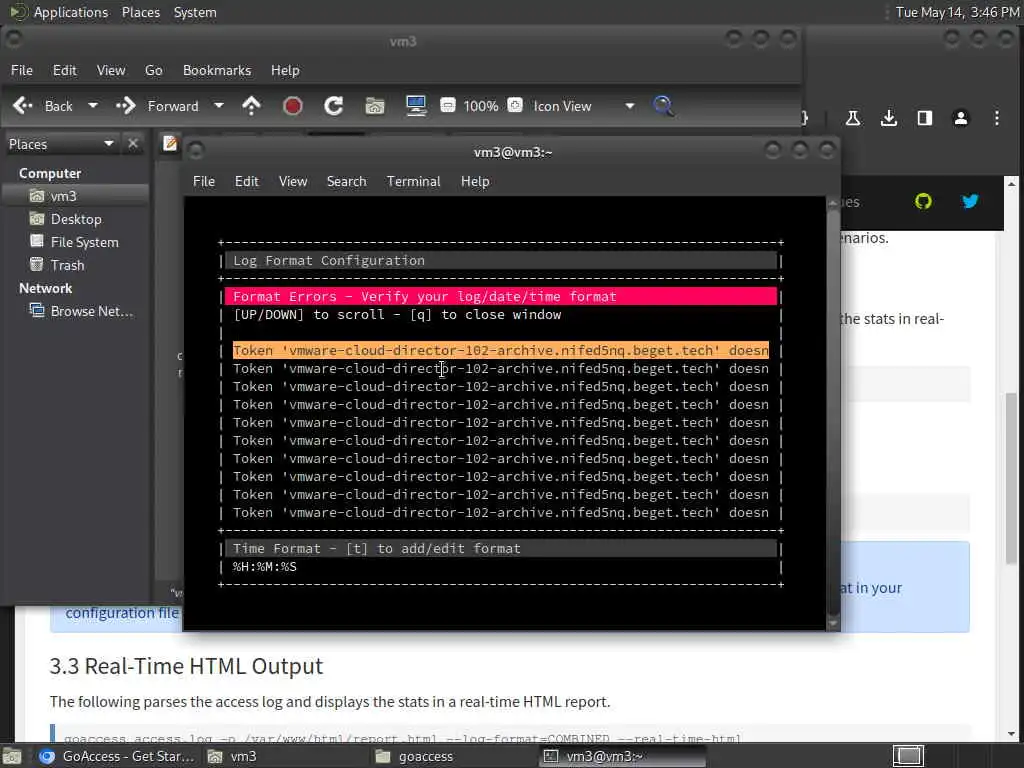Click the clock Tue May 14
Image resolution: width=1024 pixels, height=768 pixels.
[957, 12]
